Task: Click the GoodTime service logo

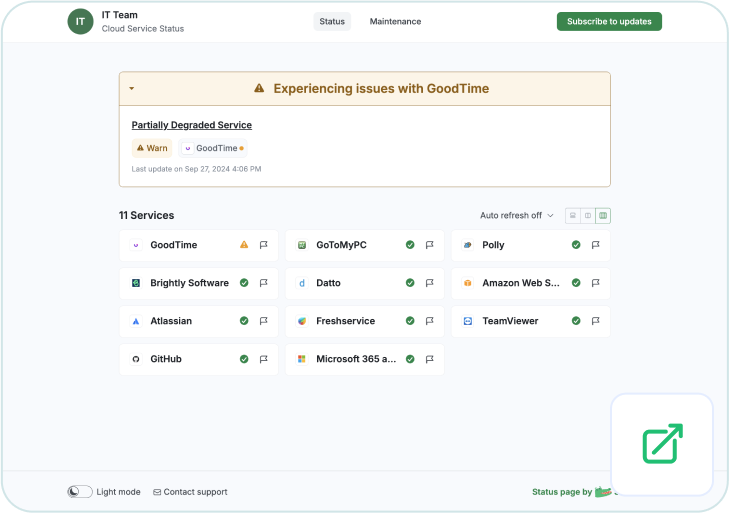Action: coord(136,245)
